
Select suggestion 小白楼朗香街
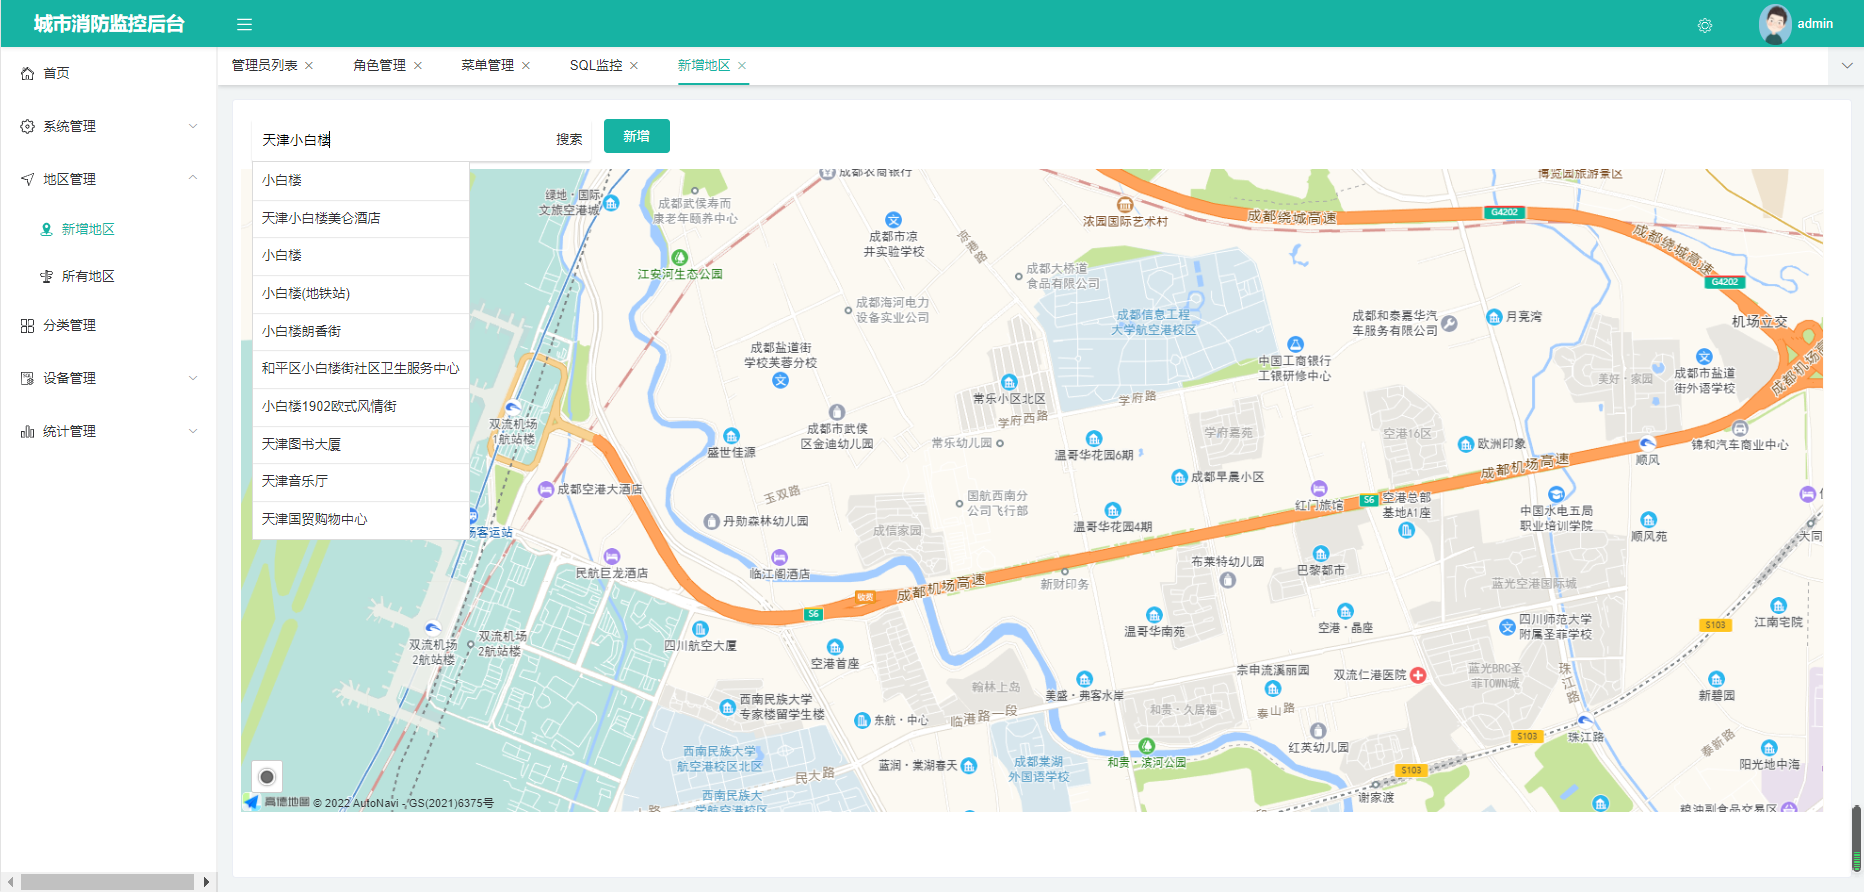(x=361, y=331)
